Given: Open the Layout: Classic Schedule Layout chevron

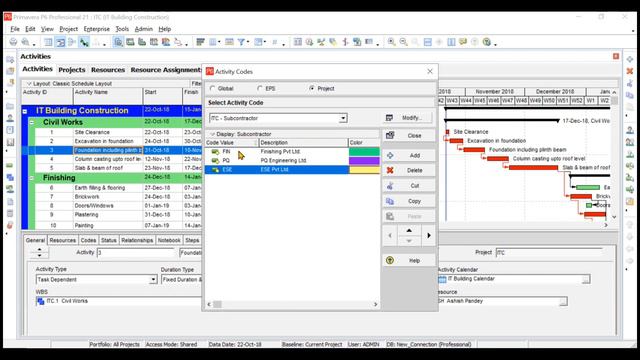Looking at the screenshot, I should (29, 83).
